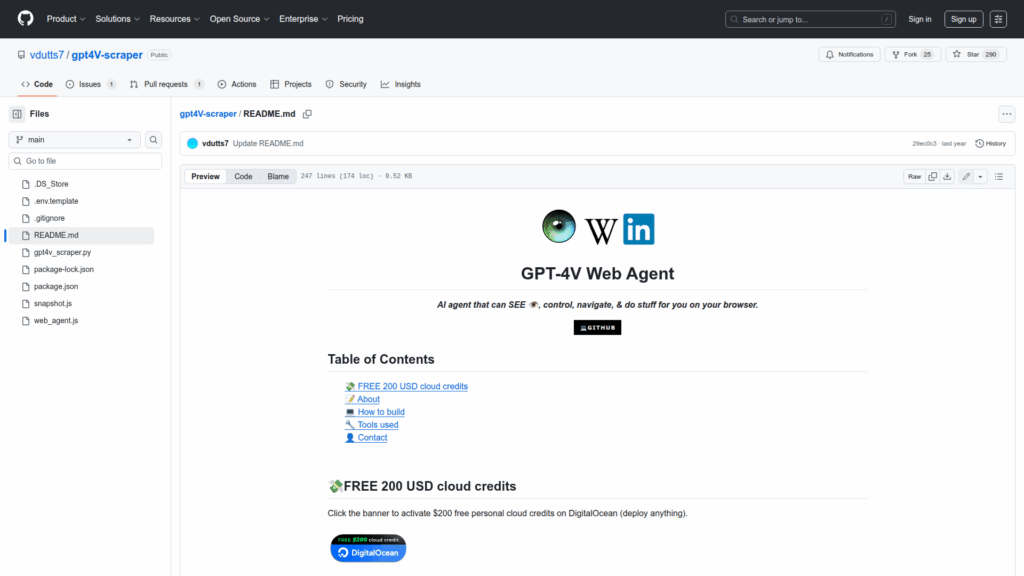Copy the README.md file path
The image size is (1024, 576).
(307, 114)
